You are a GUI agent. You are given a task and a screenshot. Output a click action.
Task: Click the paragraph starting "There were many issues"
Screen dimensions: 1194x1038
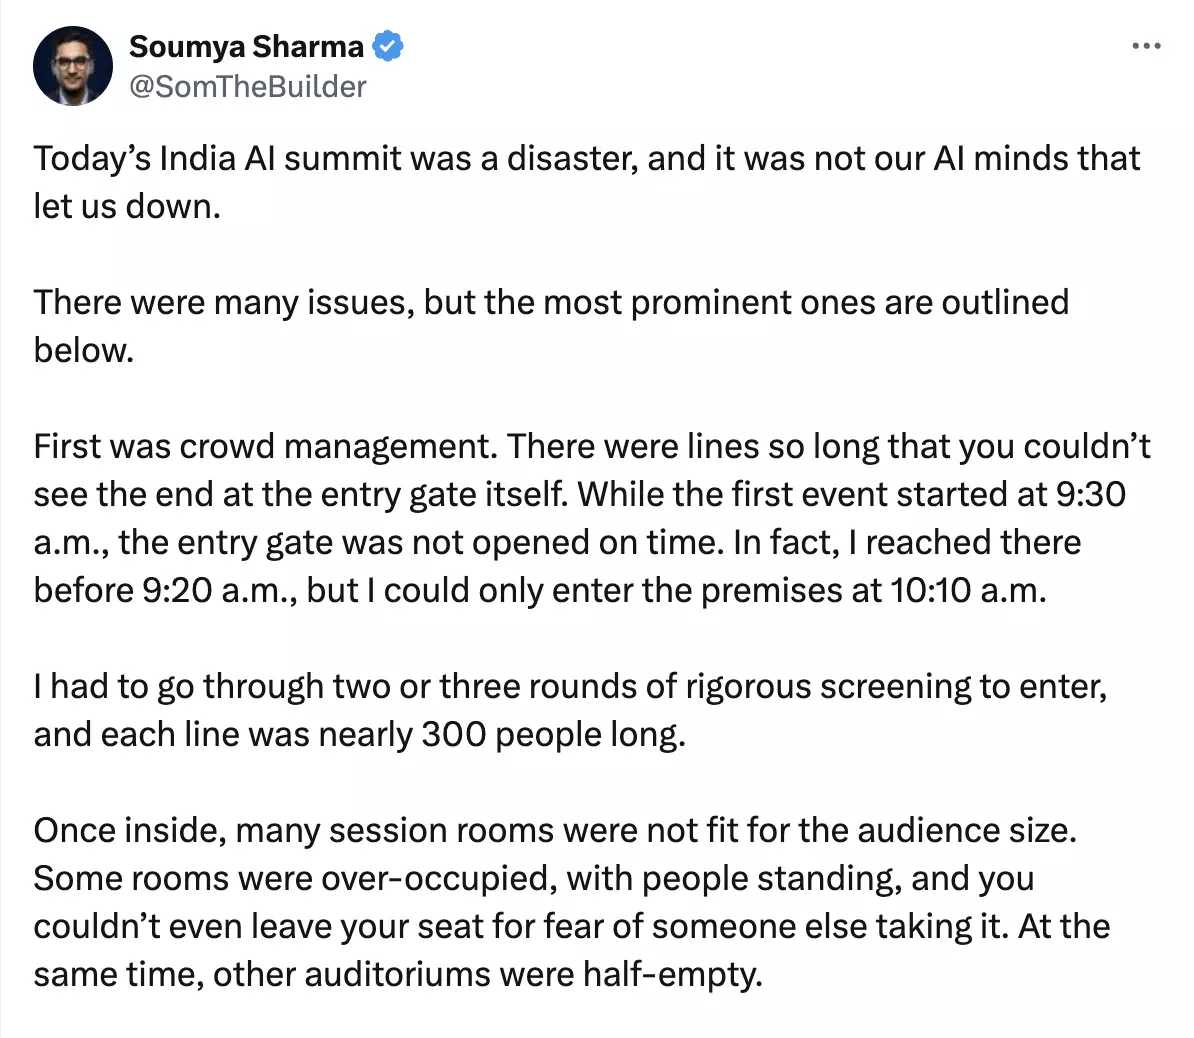point(550,326)
